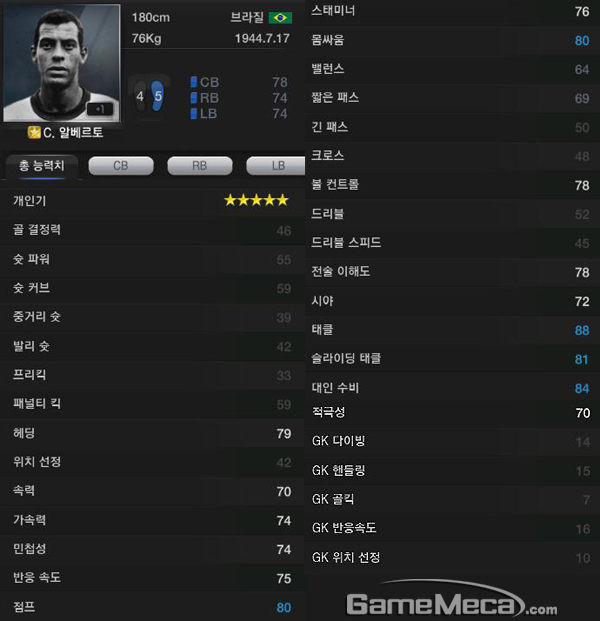This screenshot has height=621, width=600.
Task: Click the 점프 stat value 80
Action: 284,608
